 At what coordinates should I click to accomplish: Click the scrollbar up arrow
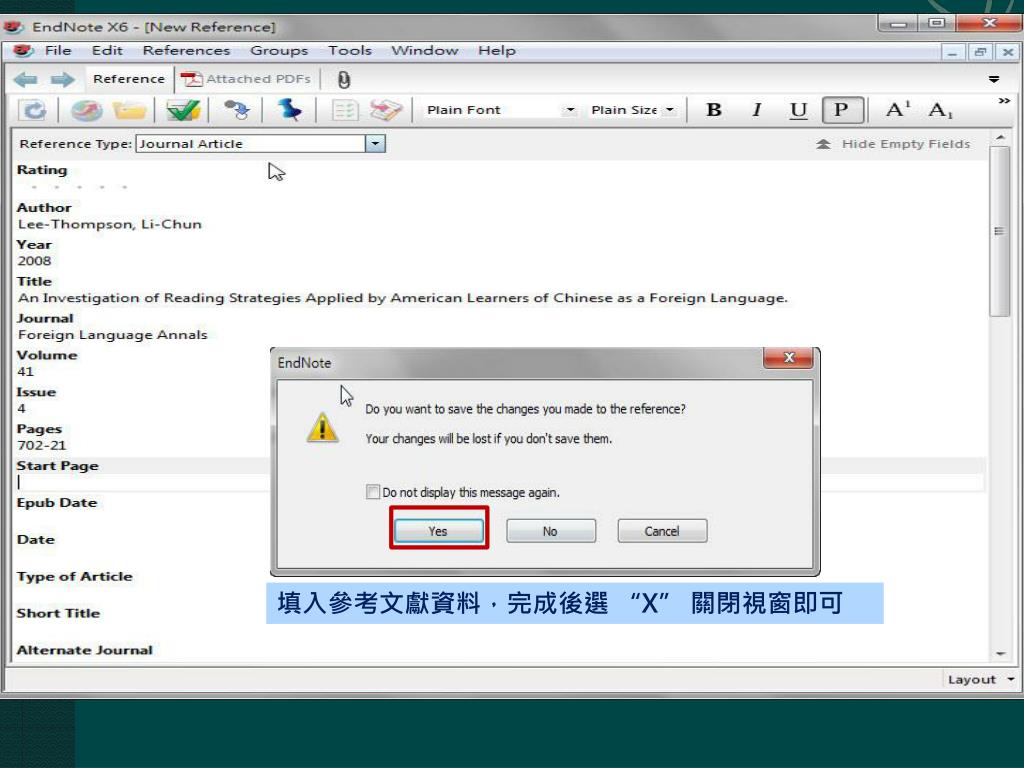click(x=1000, y=137)
